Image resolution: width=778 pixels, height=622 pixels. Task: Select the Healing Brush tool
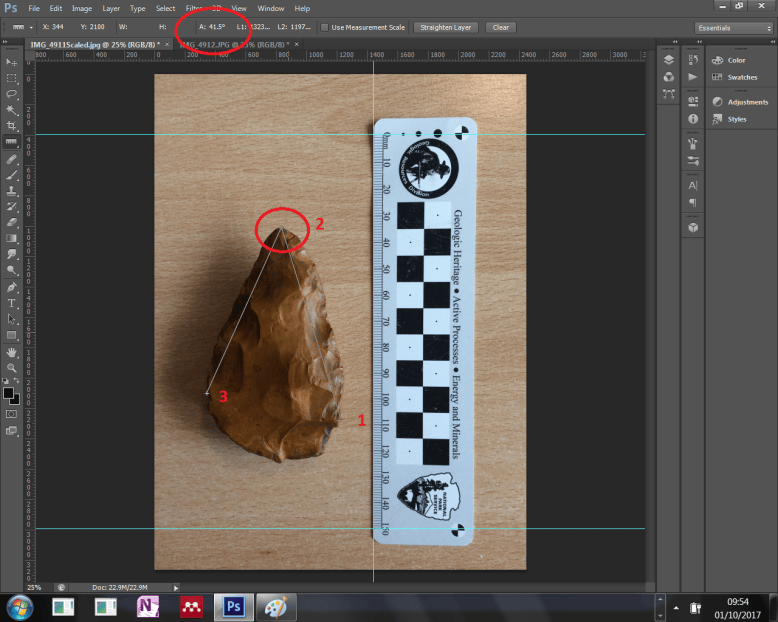pos(11,159)
